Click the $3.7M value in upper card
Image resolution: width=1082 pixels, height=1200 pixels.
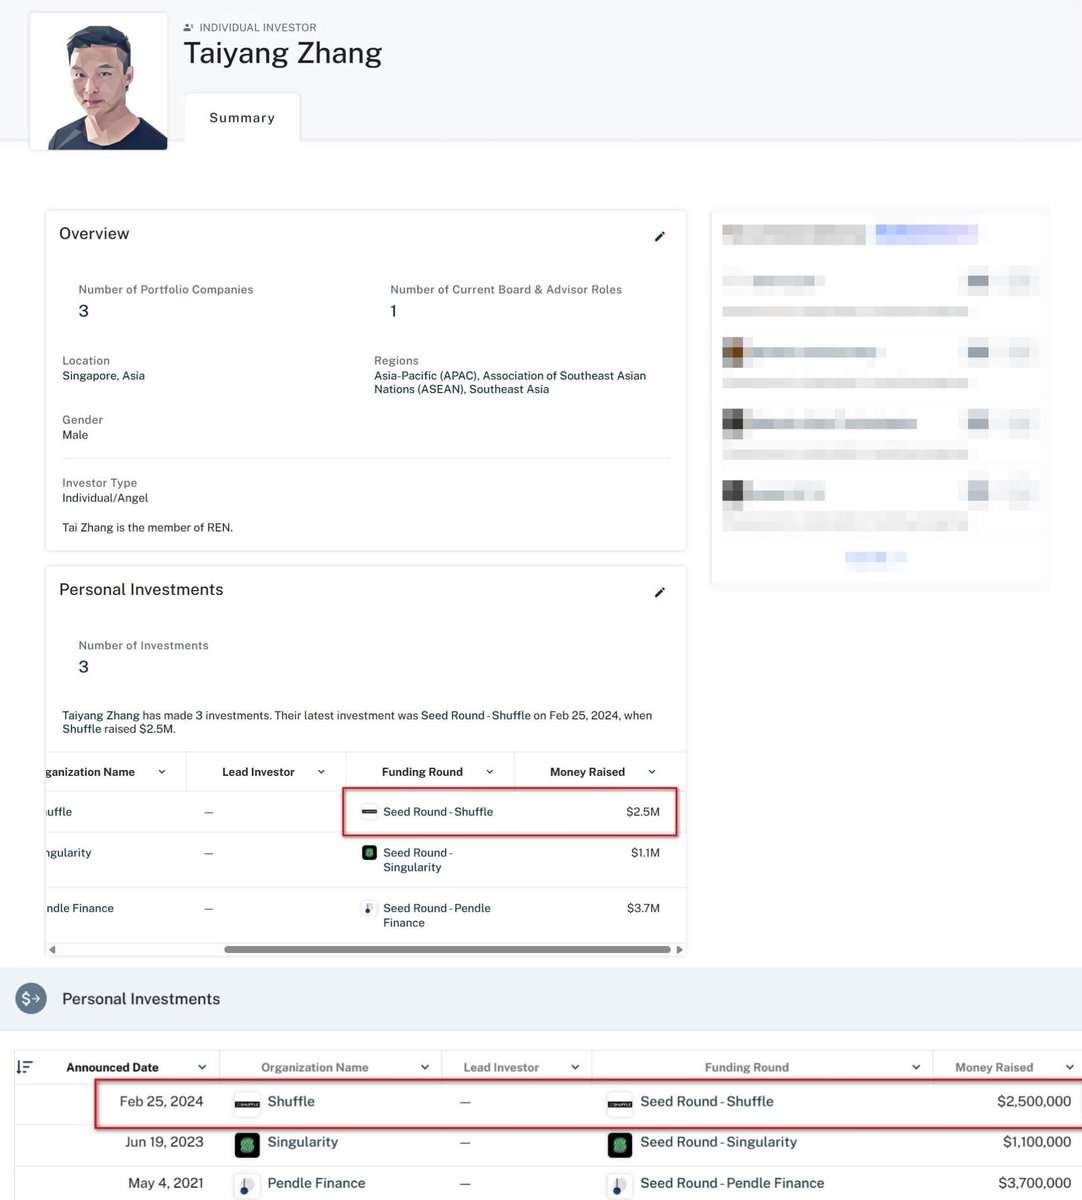click(x=644, y=909)
